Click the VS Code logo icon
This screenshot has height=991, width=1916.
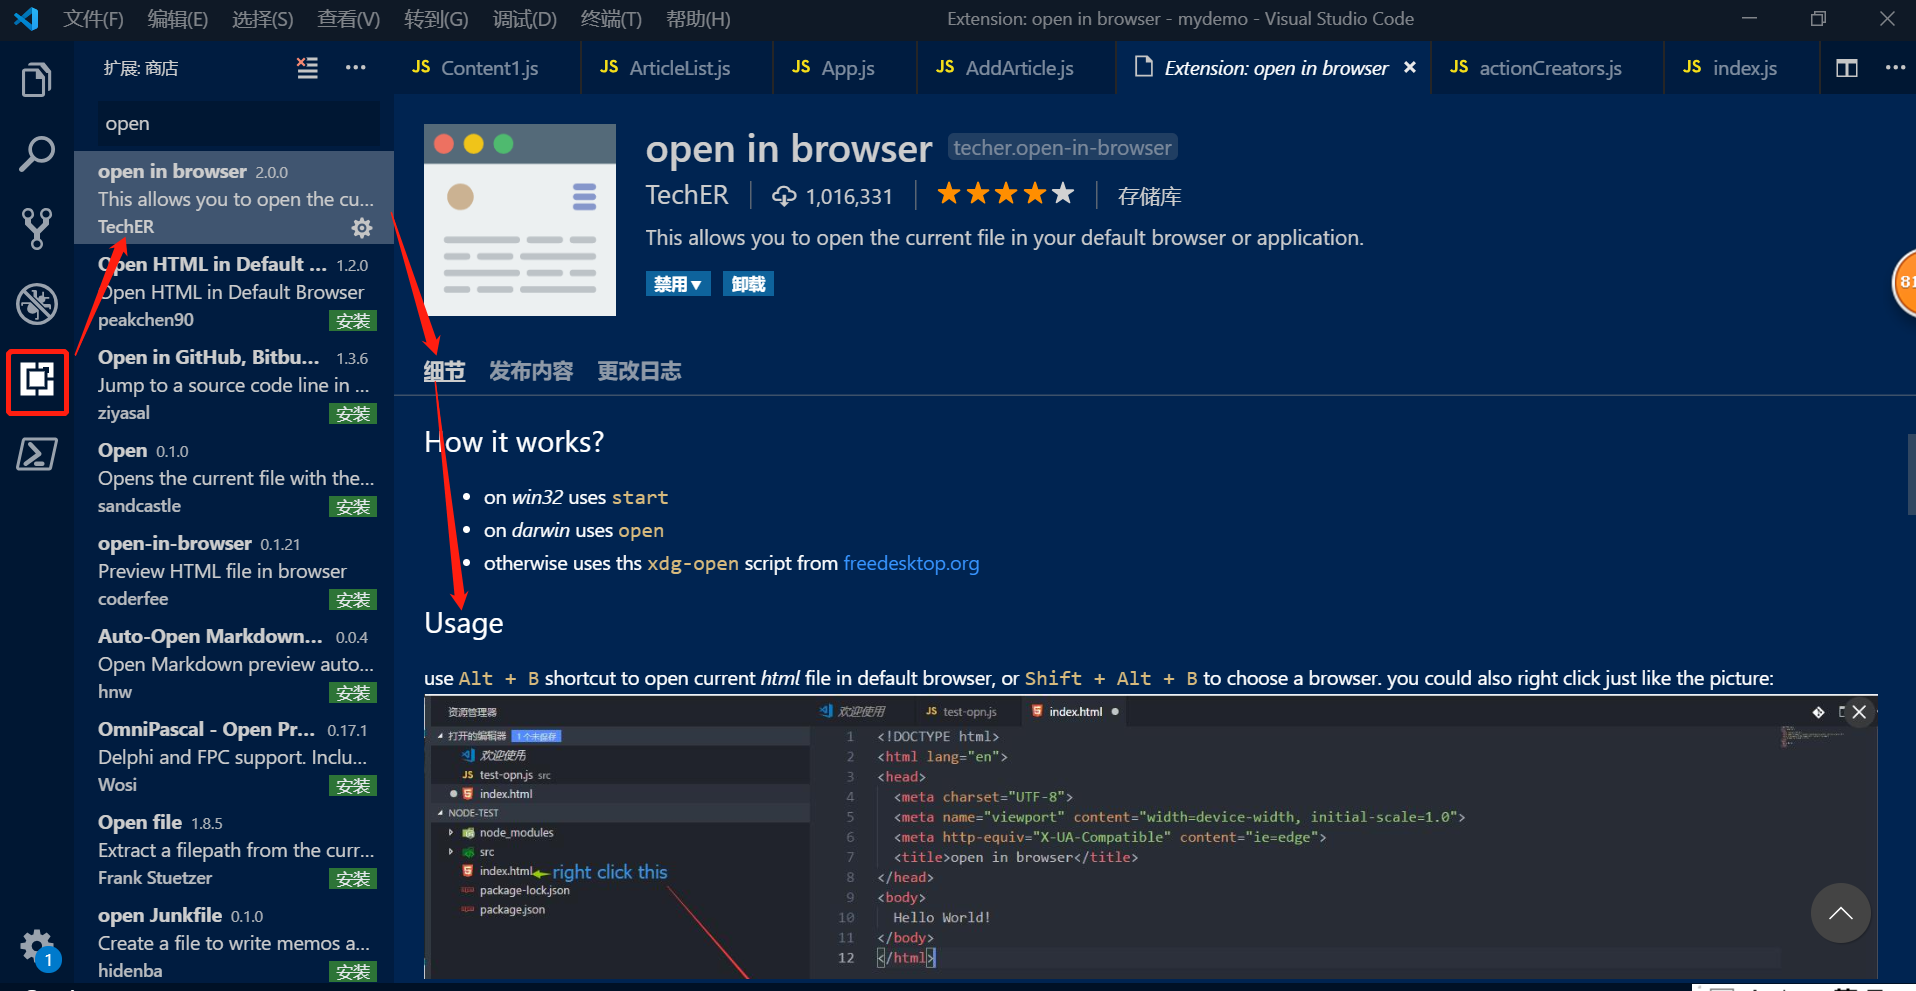pos(27,19)
